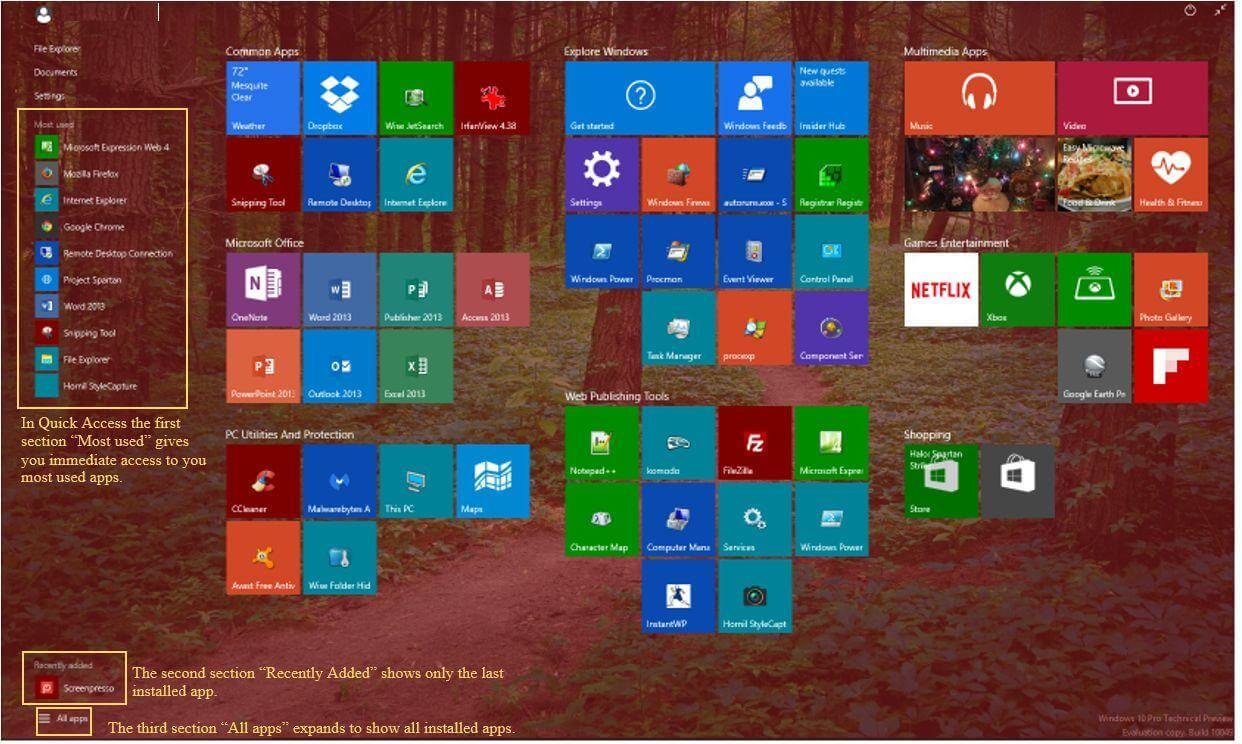Viewport: 1242px width, 744px height.
Task: Open the Control Panel tile
Action: (832, 252)
